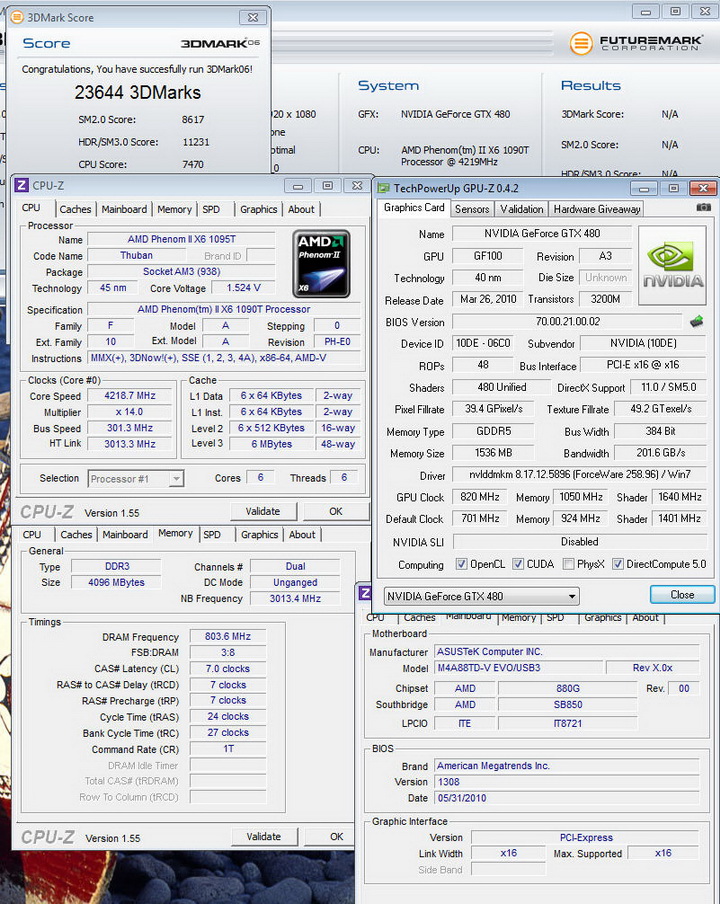Open the NVIDIA GeForce GTX 480 card dropdown
Viewport: 720px width, 904px height.
(481, 596)
